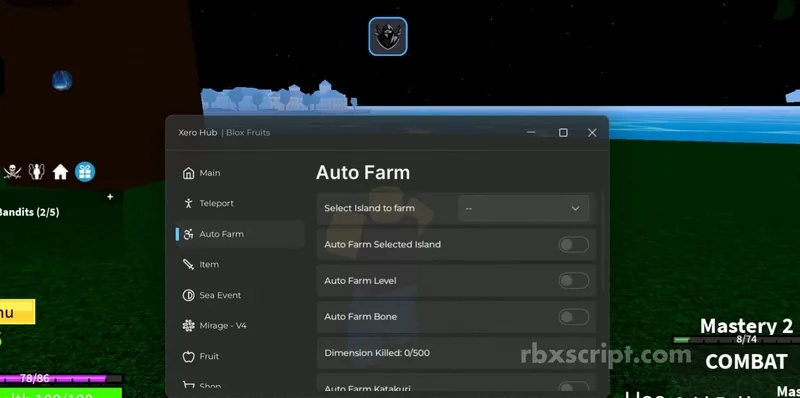Switch to the Fruit tab
This screenshot has height=398, width=800.
(240, 356)
